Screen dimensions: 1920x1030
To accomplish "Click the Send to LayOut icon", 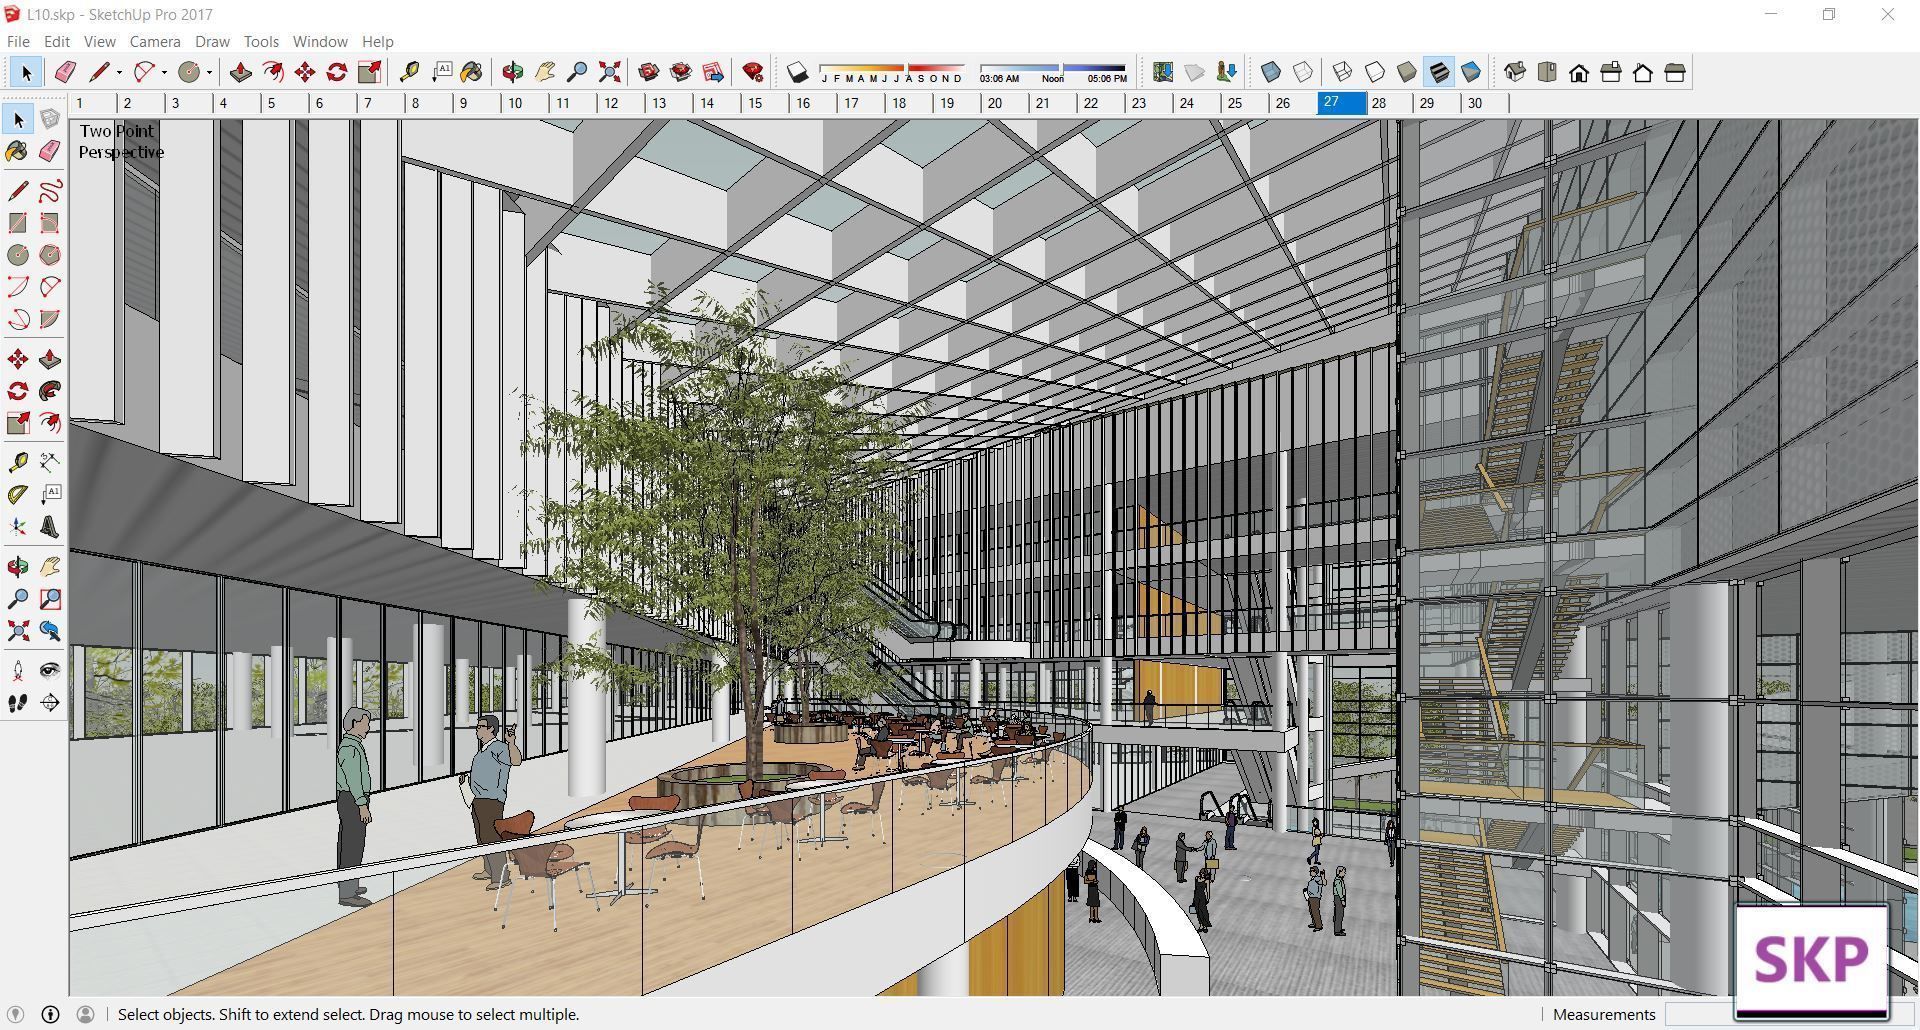I will click(x=713, y=72).
